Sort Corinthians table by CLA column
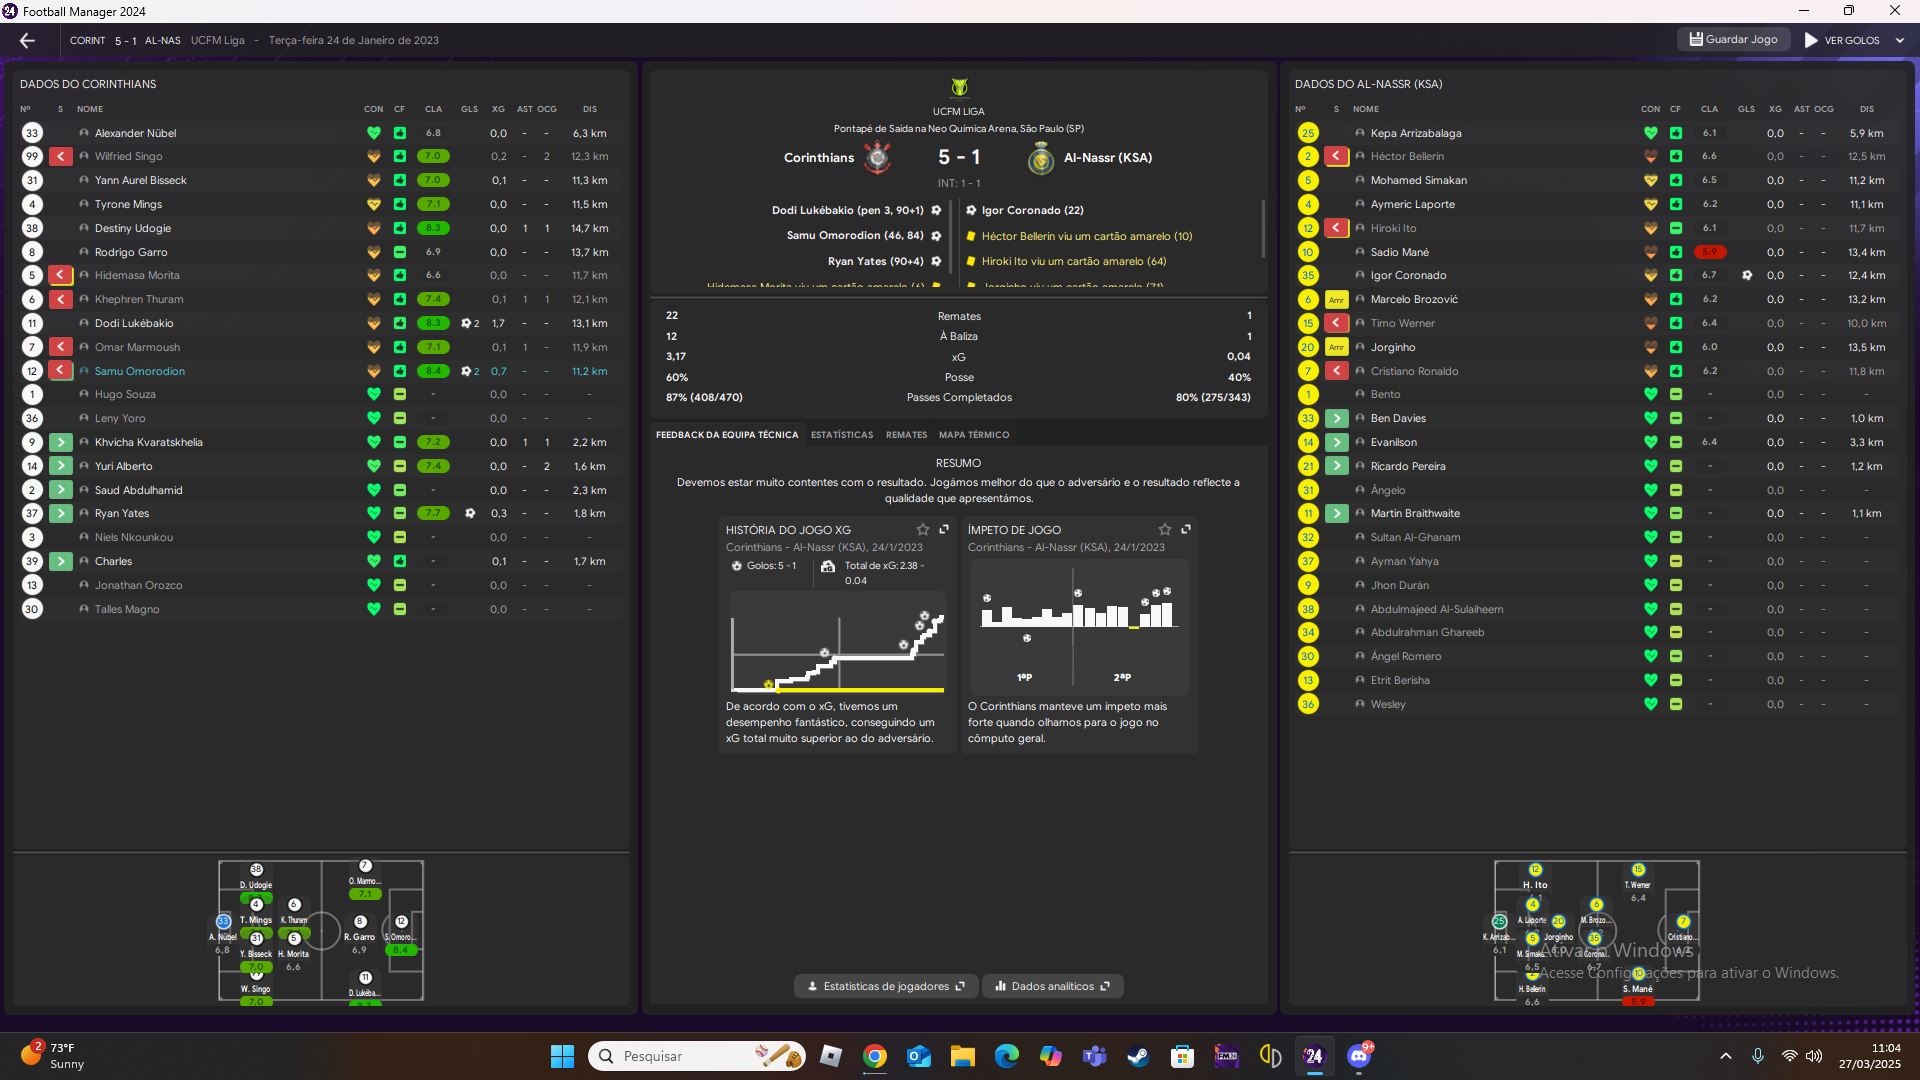 point(433,109)
